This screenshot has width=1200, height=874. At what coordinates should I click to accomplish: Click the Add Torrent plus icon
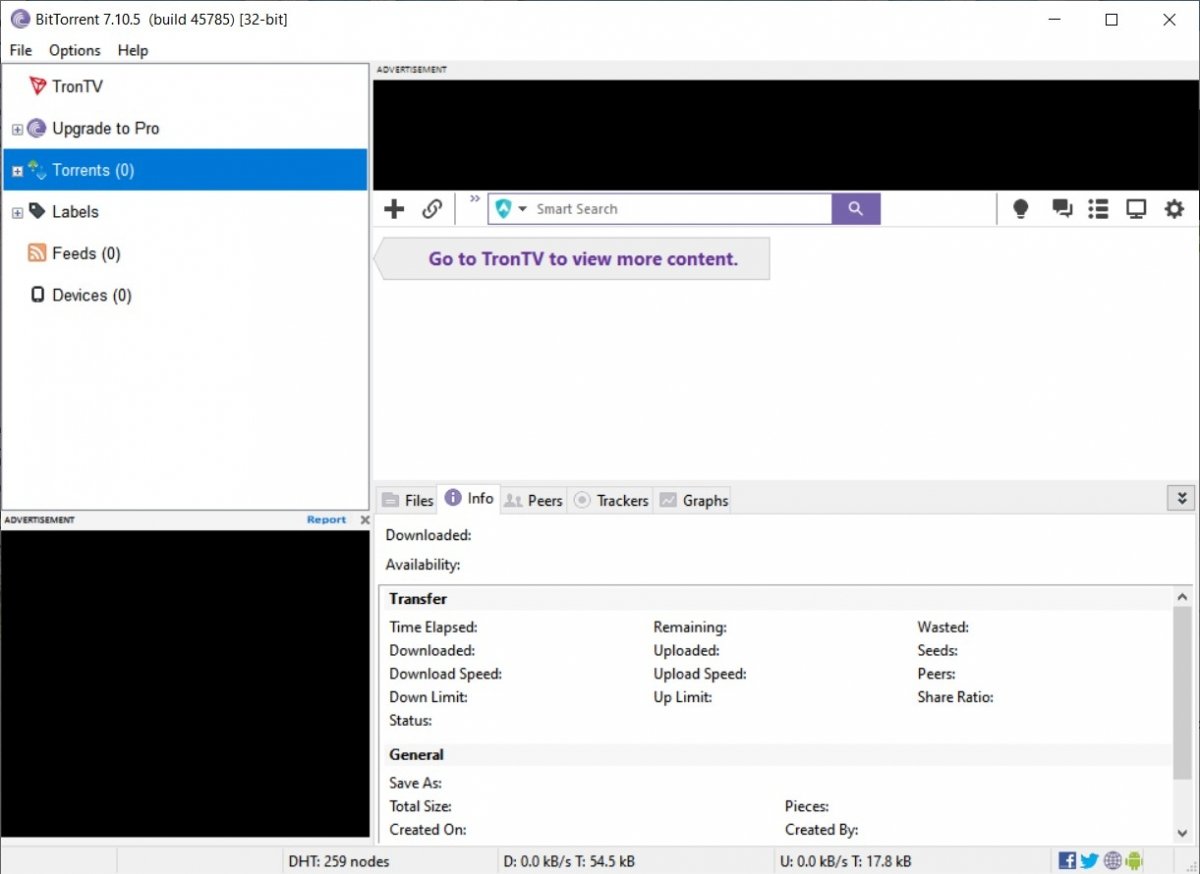(x=395, y=209)
